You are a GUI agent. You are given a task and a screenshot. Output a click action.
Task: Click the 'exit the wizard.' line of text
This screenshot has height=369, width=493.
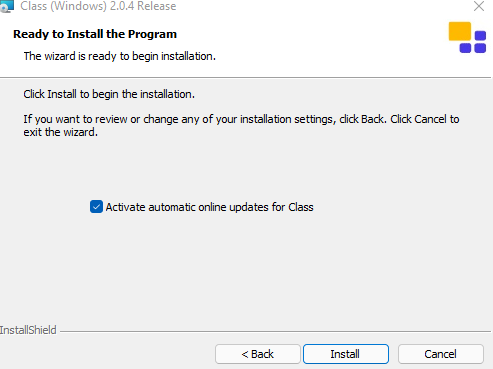(x=60, y=132)
